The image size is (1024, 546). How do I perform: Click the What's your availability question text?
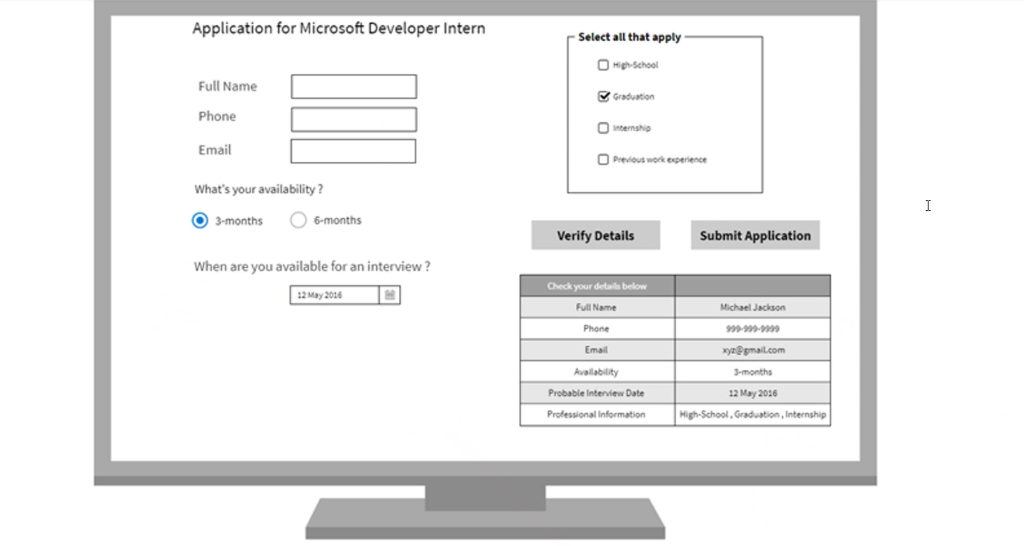pyautogui.click(x=259, y=189)
